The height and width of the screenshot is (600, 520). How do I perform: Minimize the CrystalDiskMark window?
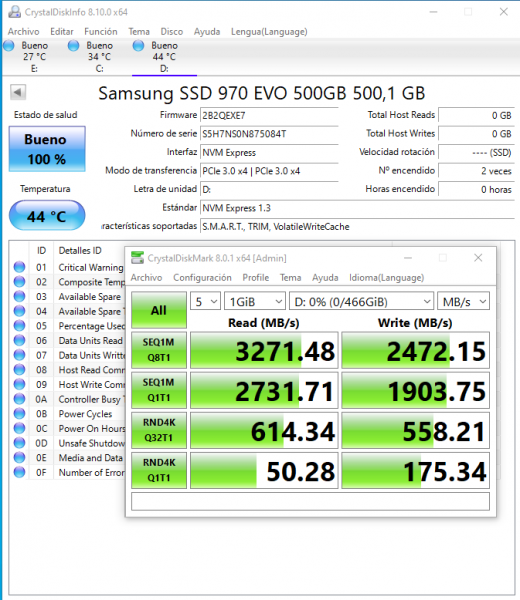[x=408, y=258]
